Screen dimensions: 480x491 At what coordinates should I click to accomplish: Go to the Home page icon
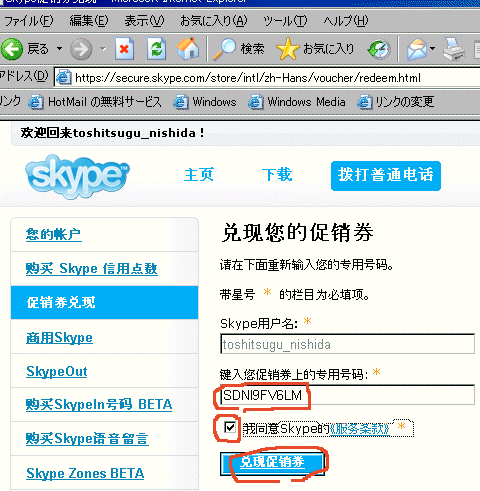coord(188,49)
